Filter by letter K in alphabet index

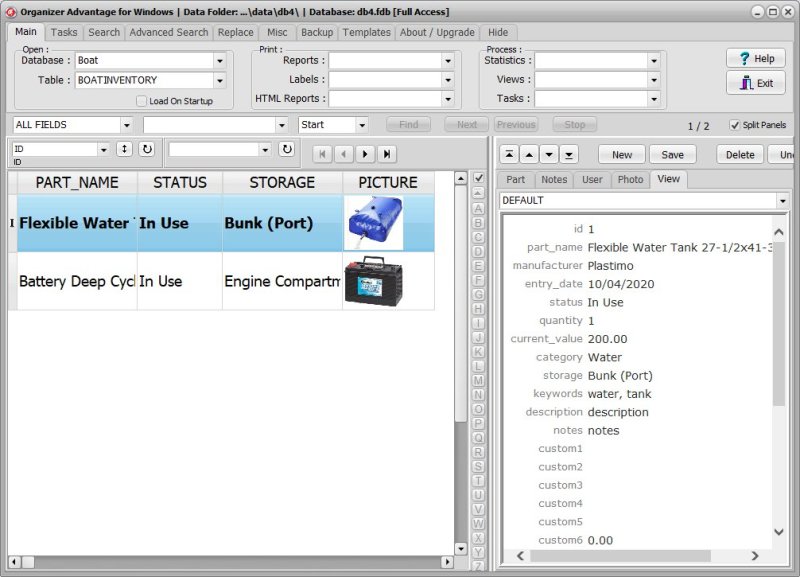coord(478,352)
